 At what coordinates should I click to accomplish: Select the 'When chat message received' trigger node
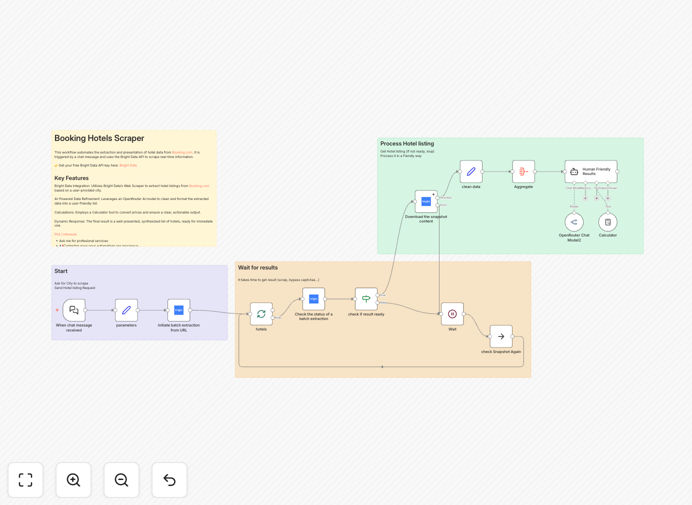[x=74, y=310]
